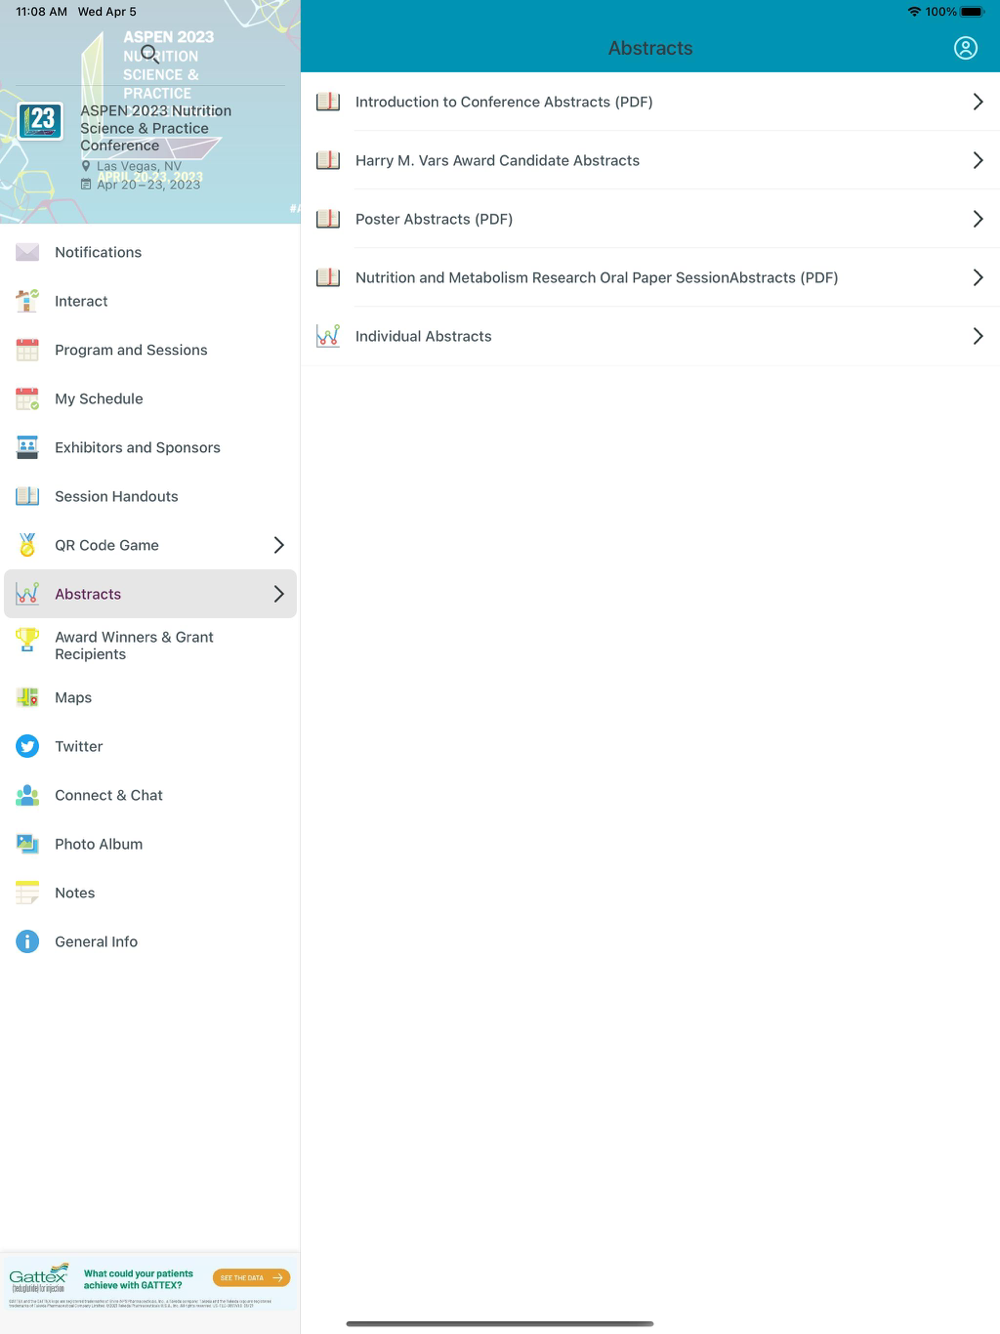Tap the Wi-Fi status icon

point(914,12)
